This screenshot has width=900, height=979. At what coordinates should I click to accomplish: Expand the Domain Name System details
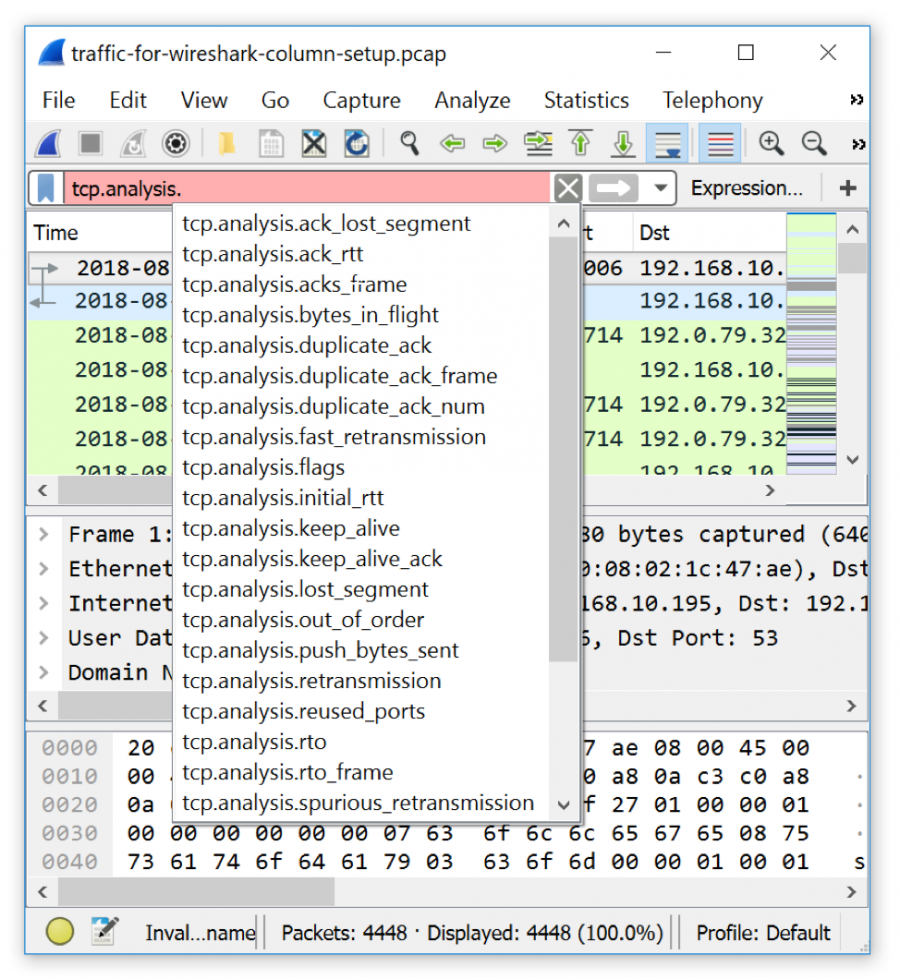click(x=43, y=673)
